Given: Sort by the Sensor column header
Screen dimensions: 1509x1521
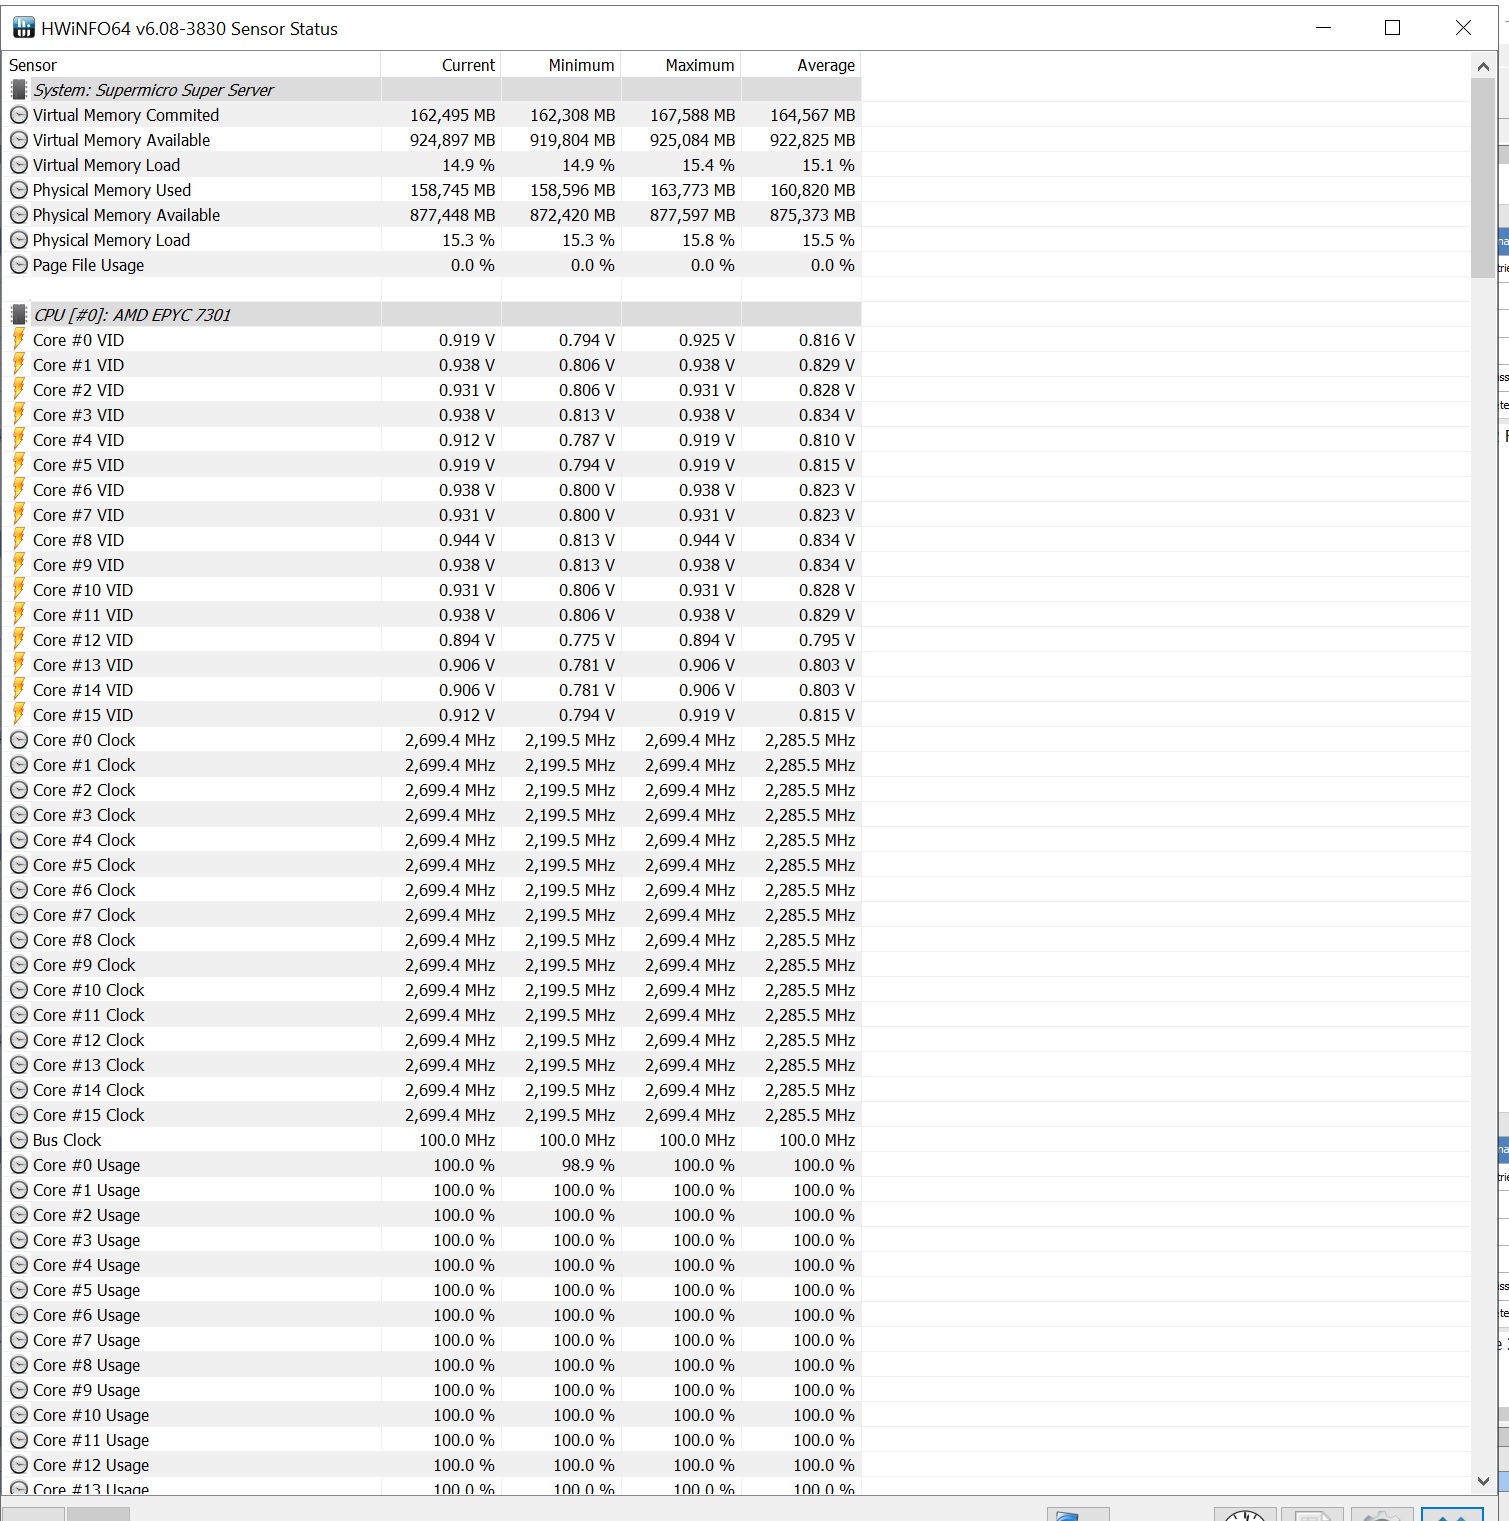Looking at the screenshot, I should pyautogui.click(x=191, y=65).
